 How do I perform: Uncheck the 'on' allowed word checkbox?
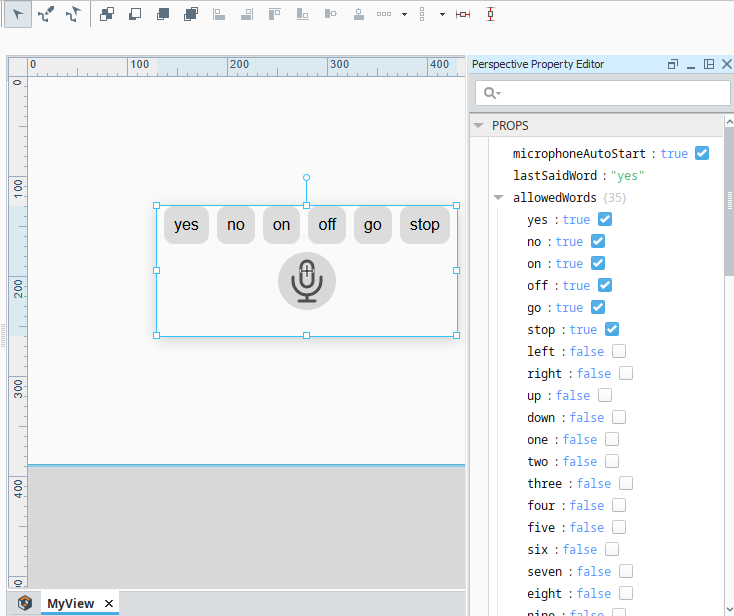(x=598, y=263)
